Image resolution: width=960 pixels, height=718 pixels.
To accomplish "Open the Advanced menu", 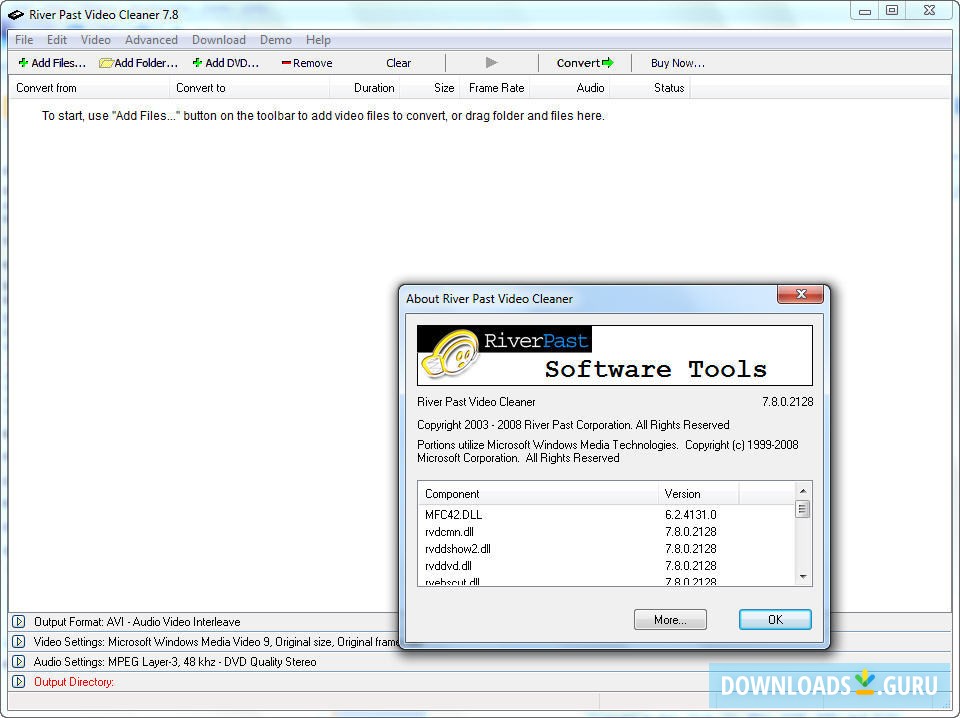I will click(x=151, y=40).
